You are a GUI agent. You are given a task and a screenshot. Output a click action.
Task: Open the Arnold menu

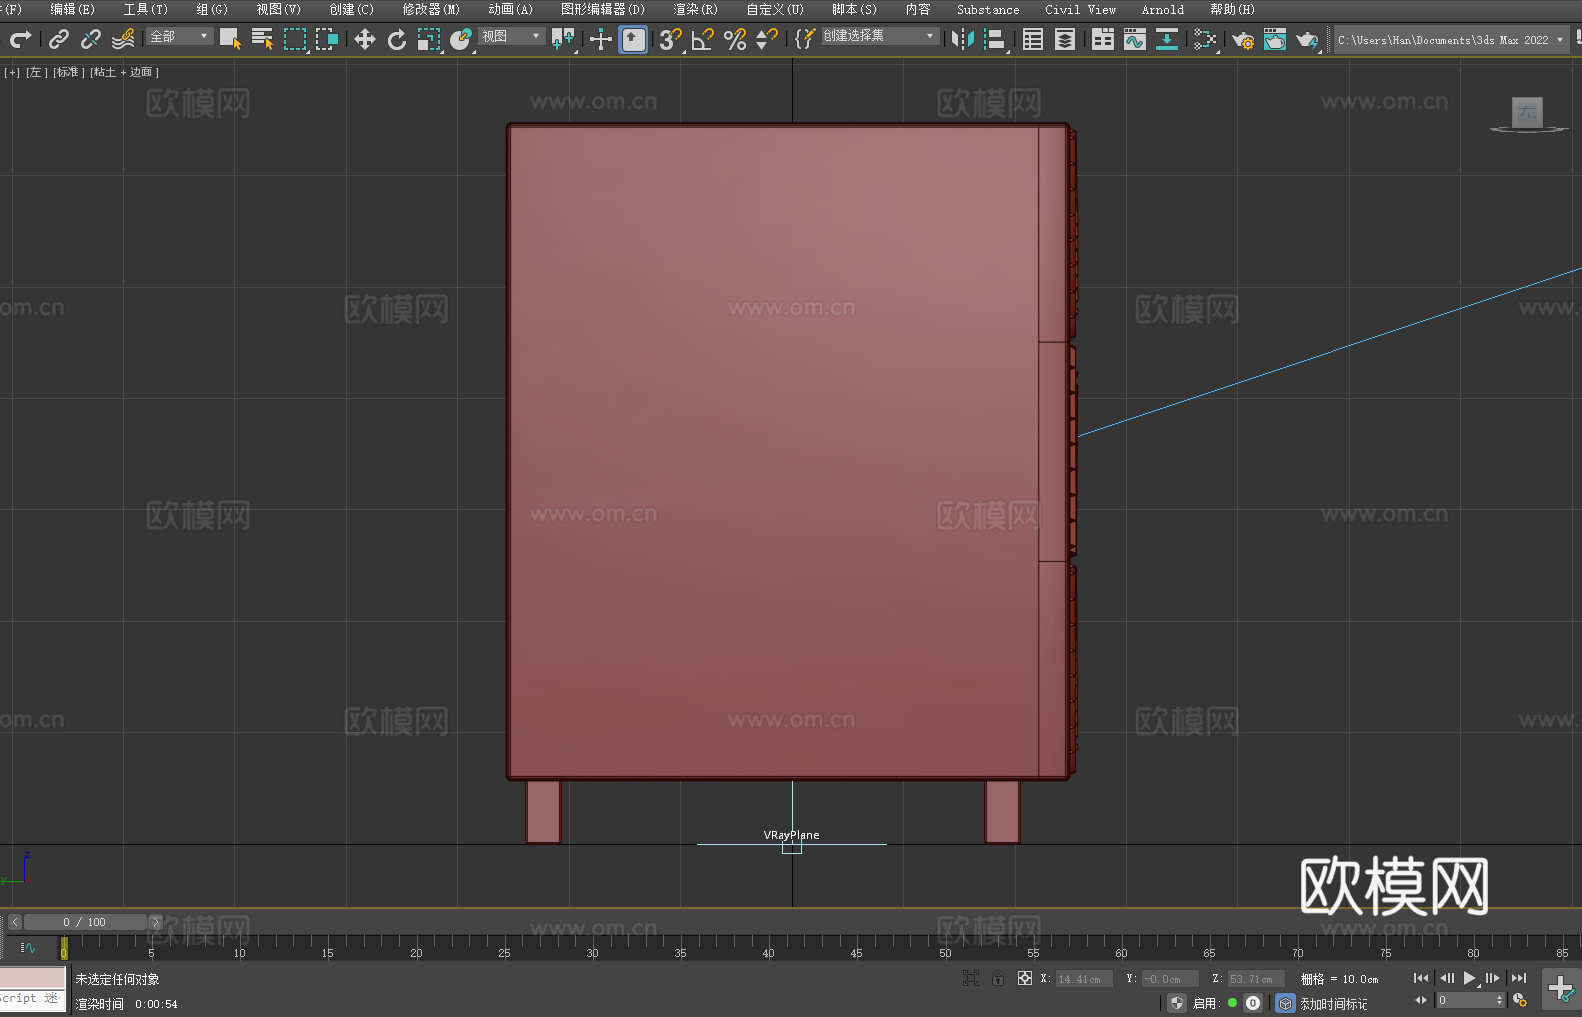coord(1163,9)
